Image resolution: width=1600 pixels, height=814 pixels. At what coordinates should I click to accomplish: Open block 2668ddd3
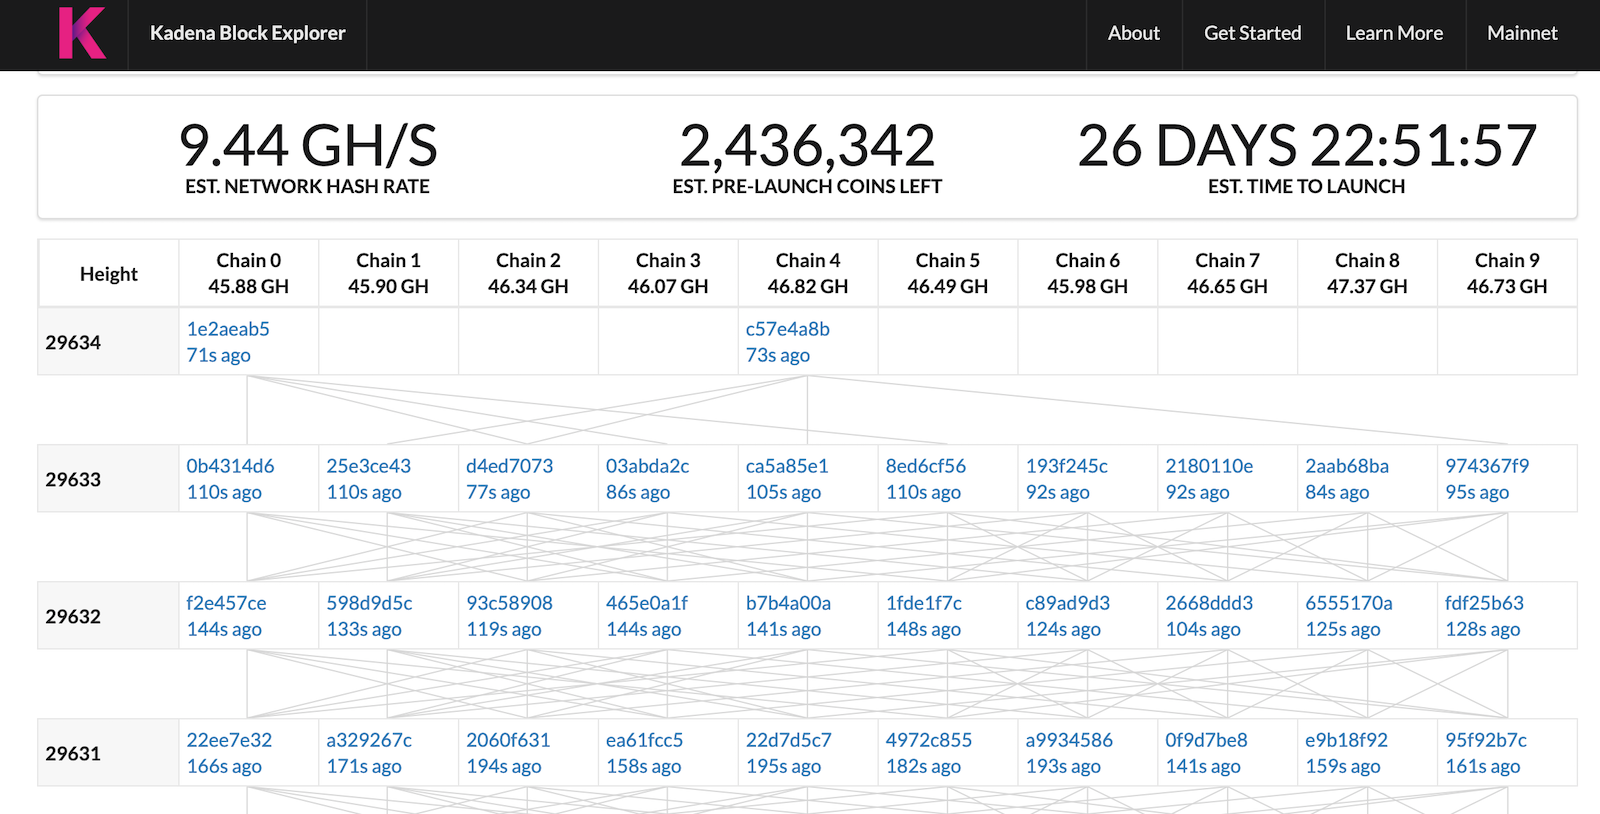point(1209,603)
